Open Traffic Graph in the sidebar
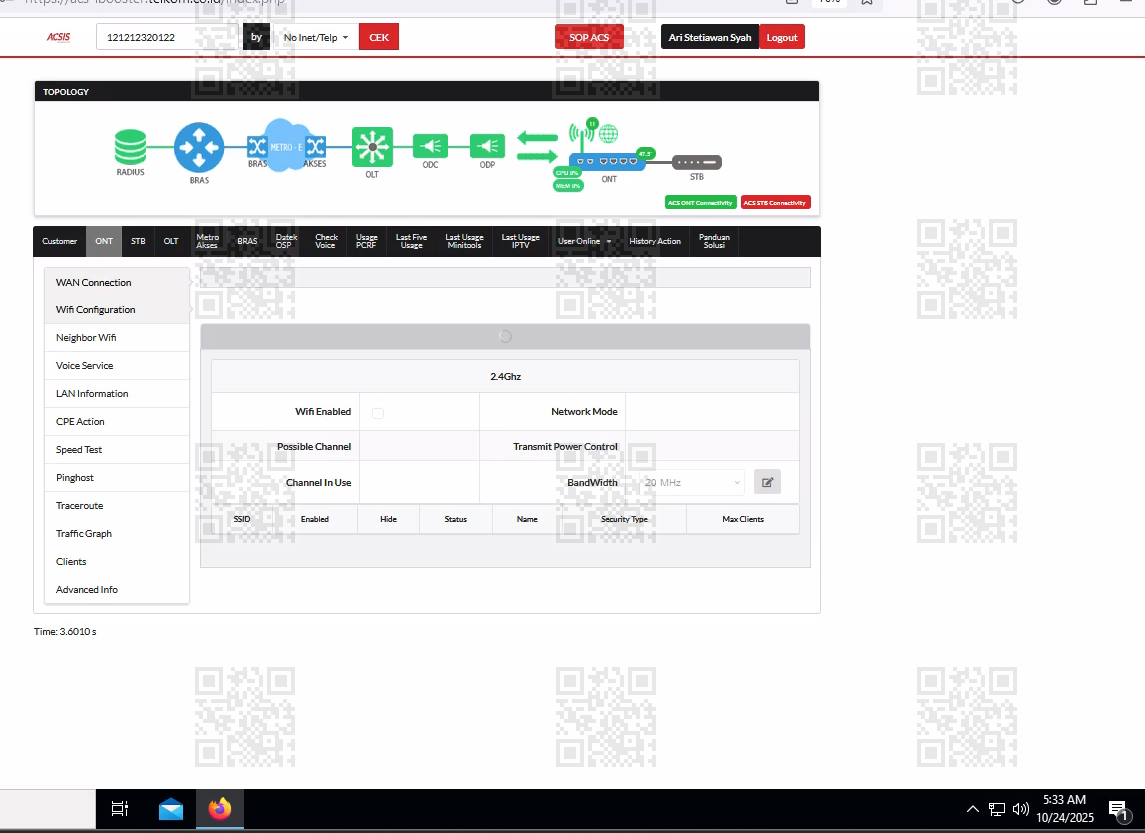 117,534
